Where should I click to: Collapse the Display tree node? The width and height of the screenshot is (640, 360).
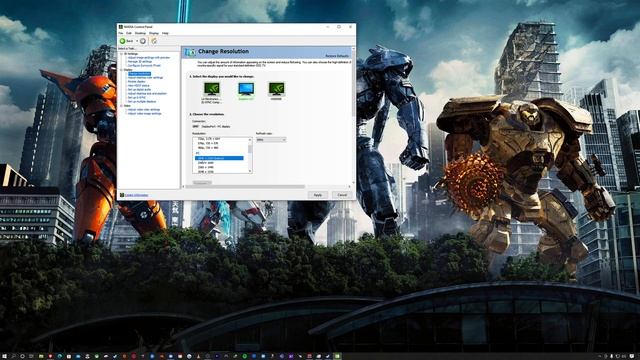(121, 70)
